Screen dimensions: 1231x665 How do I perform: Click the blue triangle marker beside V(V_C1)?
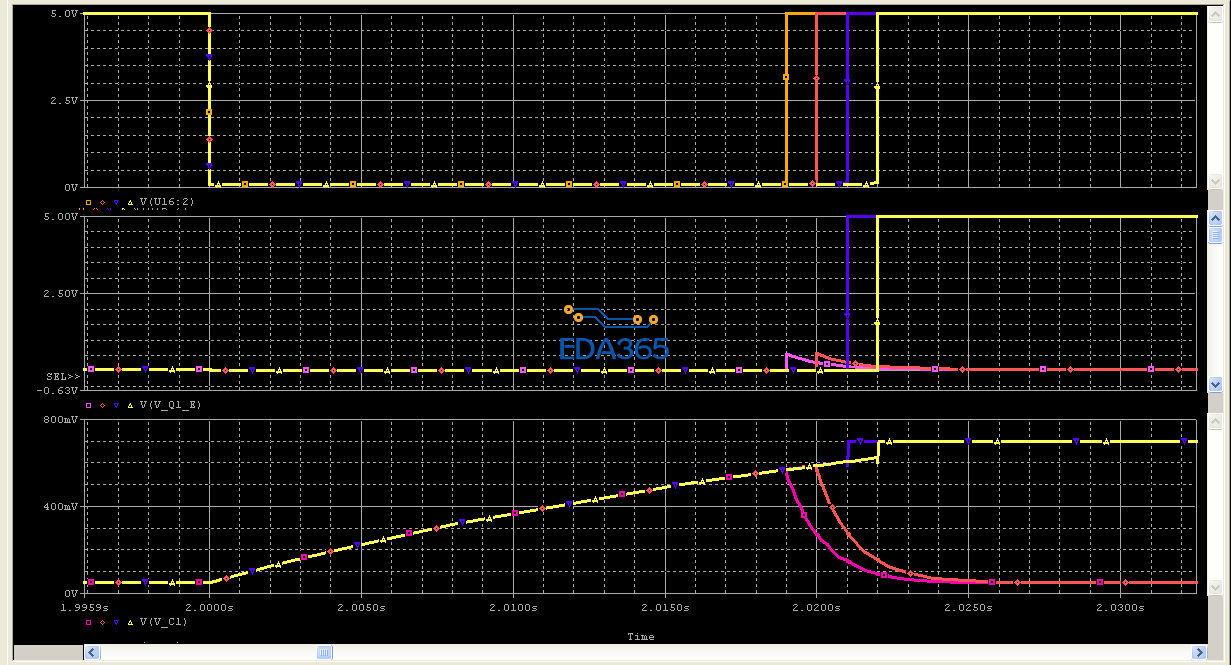click(x=117, y=622)
